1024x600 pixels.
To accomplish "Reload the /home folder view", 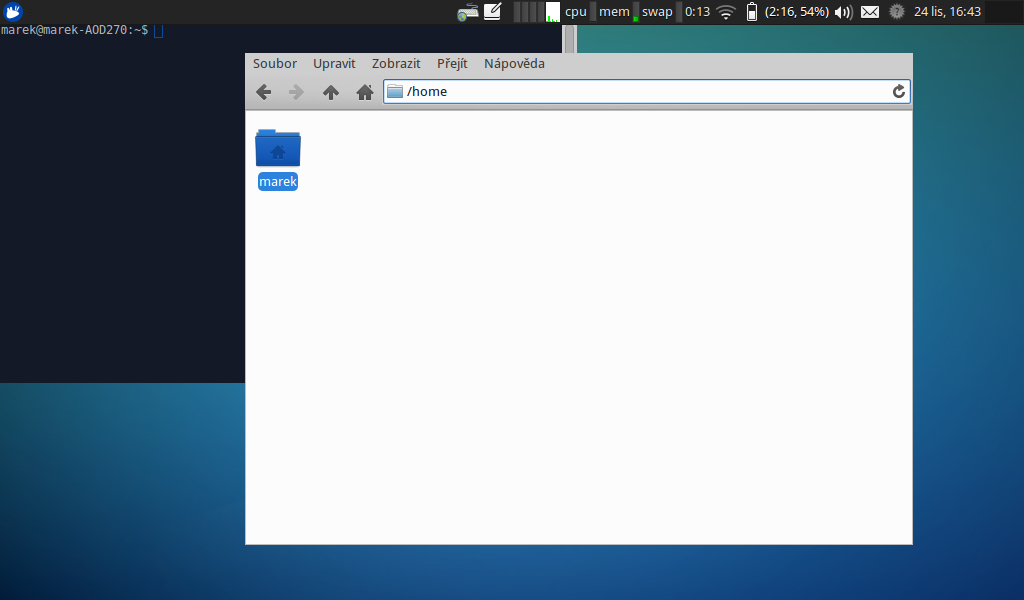I will pos(899,92).
